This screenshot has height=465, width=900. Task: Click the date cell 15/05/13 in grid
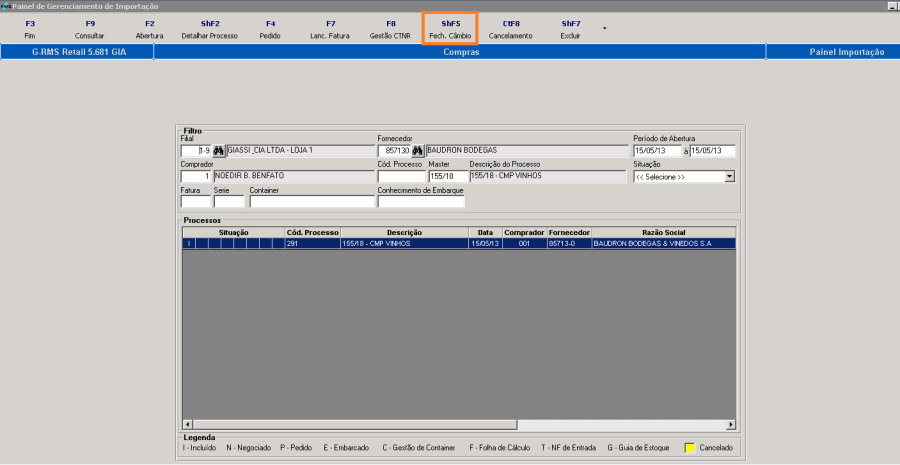coord(485,243)
